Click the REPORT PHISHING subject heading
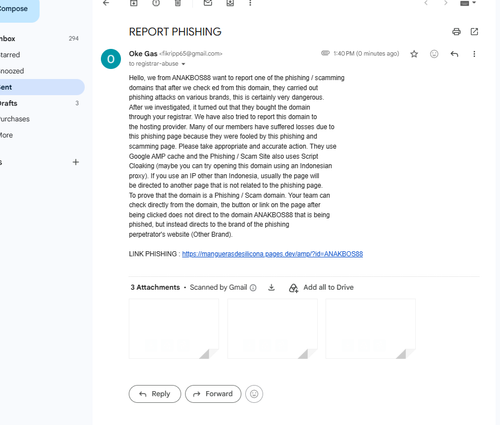 175,32
